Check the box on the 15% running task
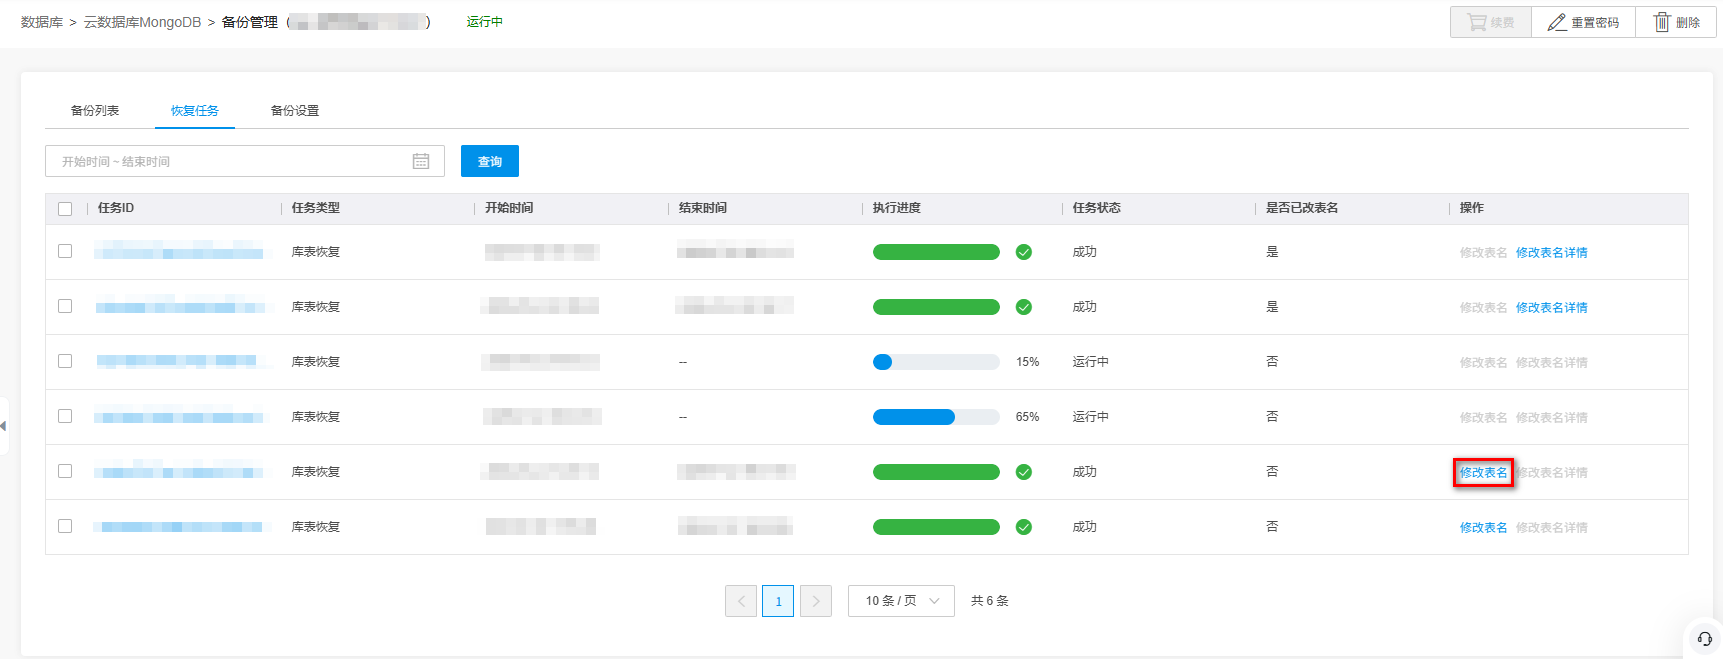The width and height of the screenshot is (1723, 659). coord(65,361)
